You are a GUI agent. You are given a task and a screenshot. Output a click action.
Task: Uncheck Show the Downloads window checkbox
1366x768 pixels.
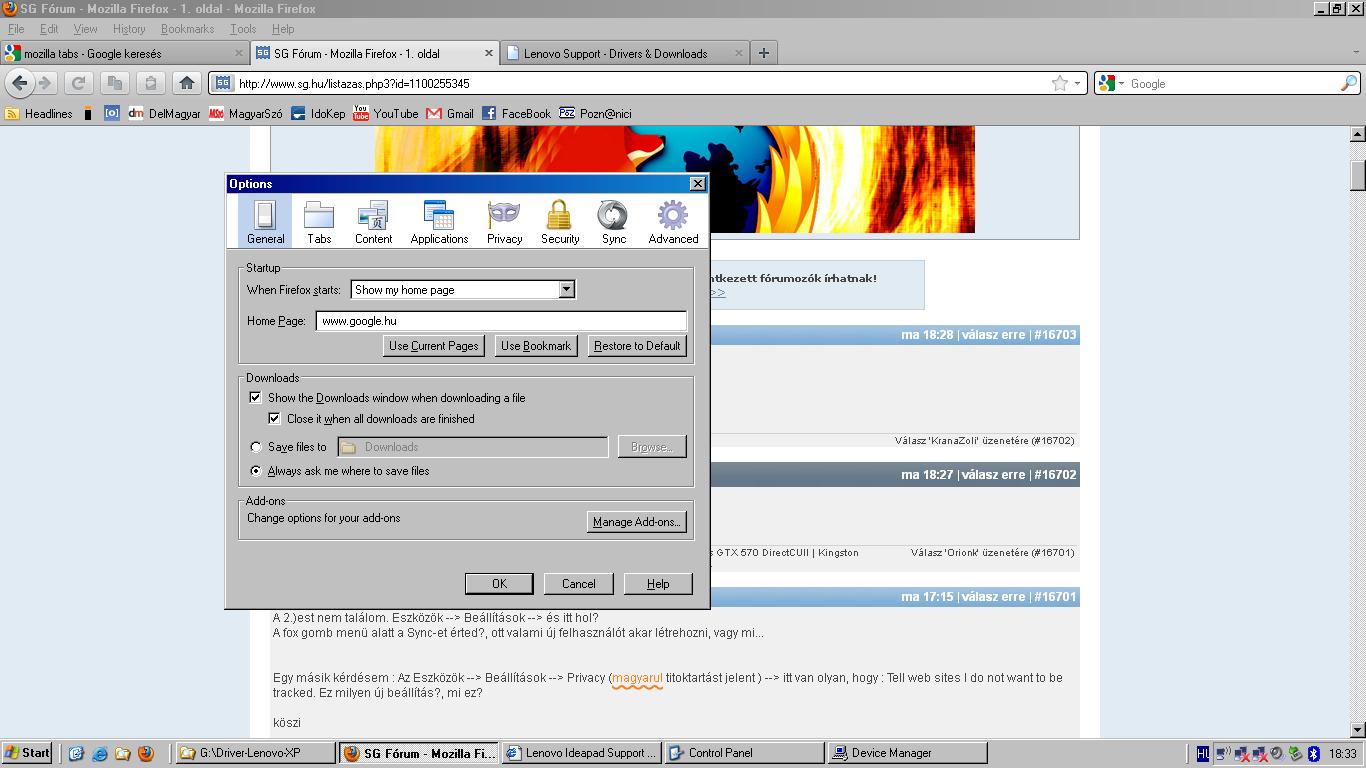coord(256,398)
